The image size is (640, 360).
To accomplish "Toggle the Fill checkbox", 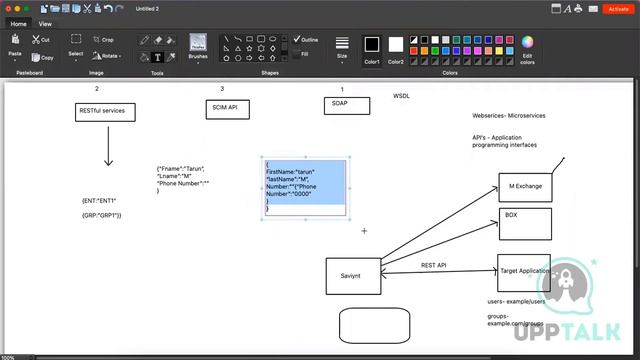I will [x=301, y=54].
